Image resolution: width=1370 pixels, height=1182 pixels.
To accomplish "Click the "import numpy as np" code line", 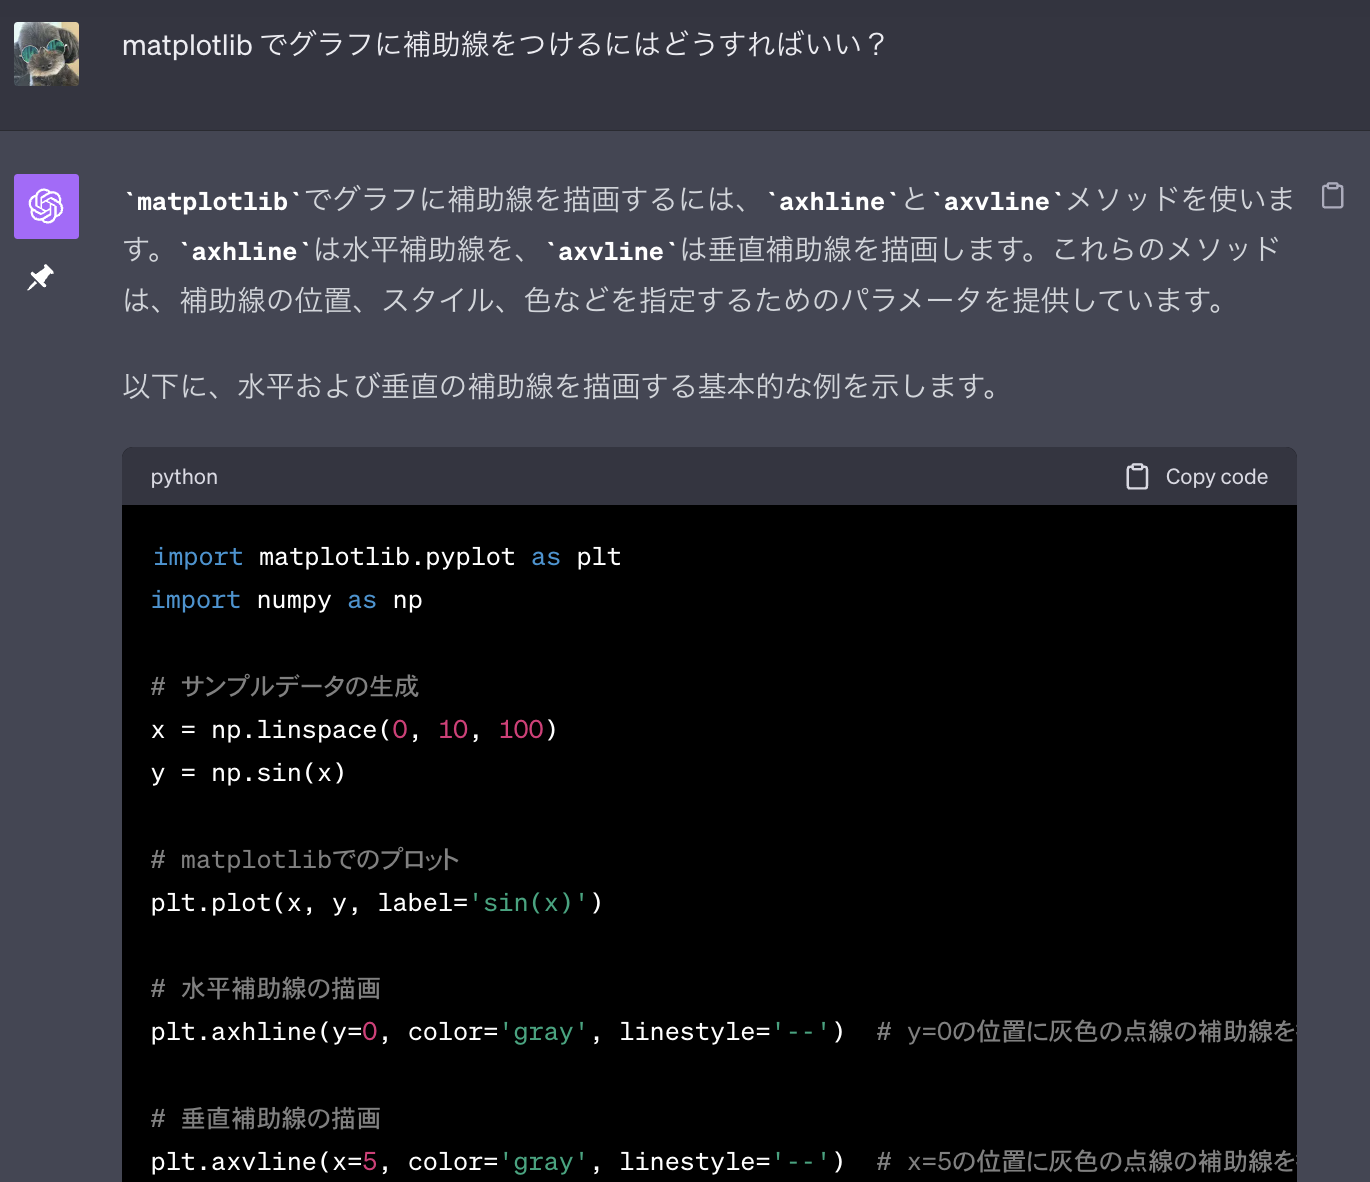I will pyautogui.click(x=286, y=600).
